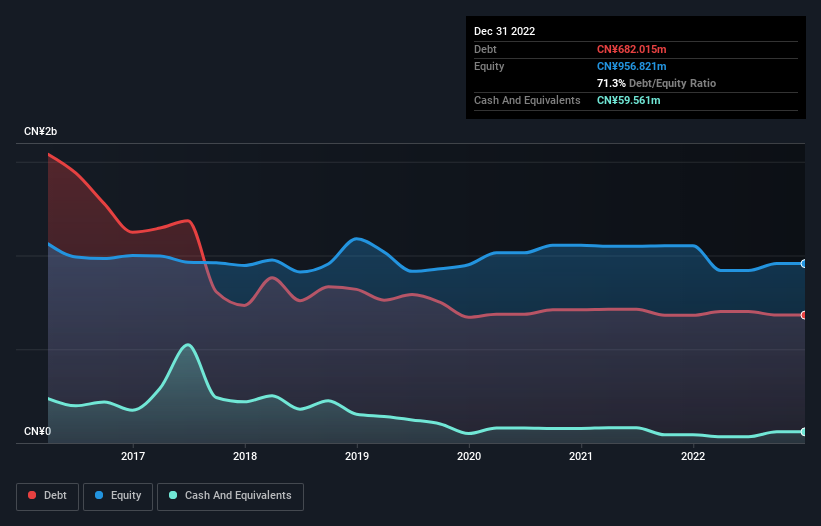
Task: Select the 2018 axis label
Action: pyautogui.click(x=245, y=456)
